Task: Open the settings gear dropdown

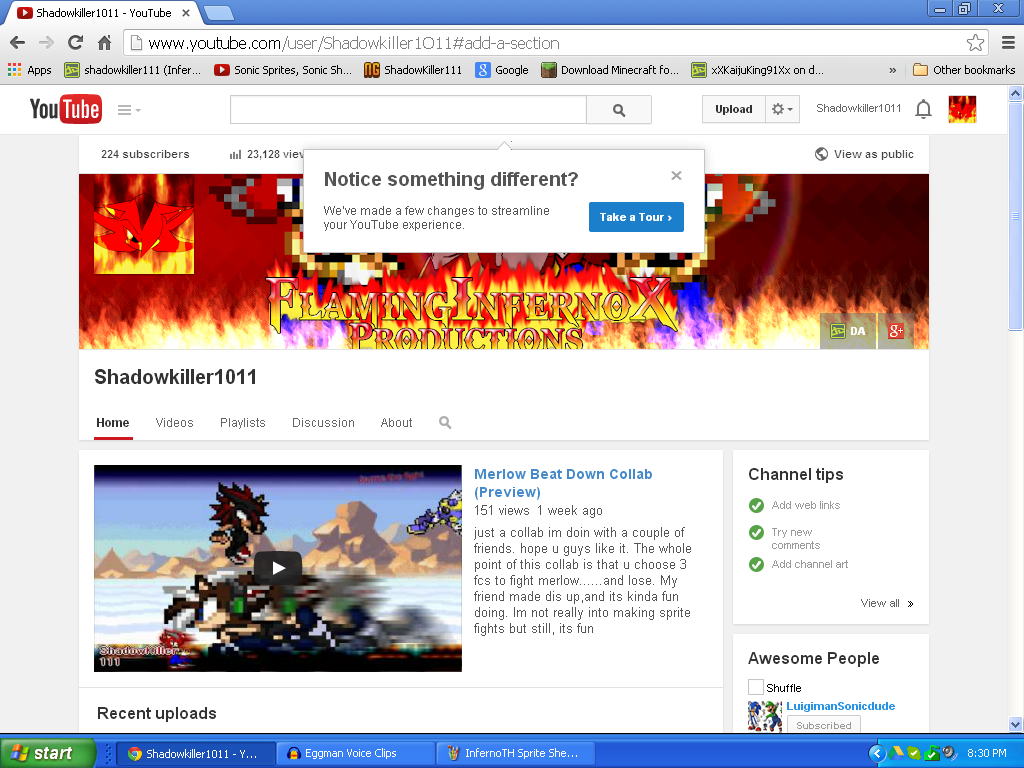Action: click(x=782, y=109)
